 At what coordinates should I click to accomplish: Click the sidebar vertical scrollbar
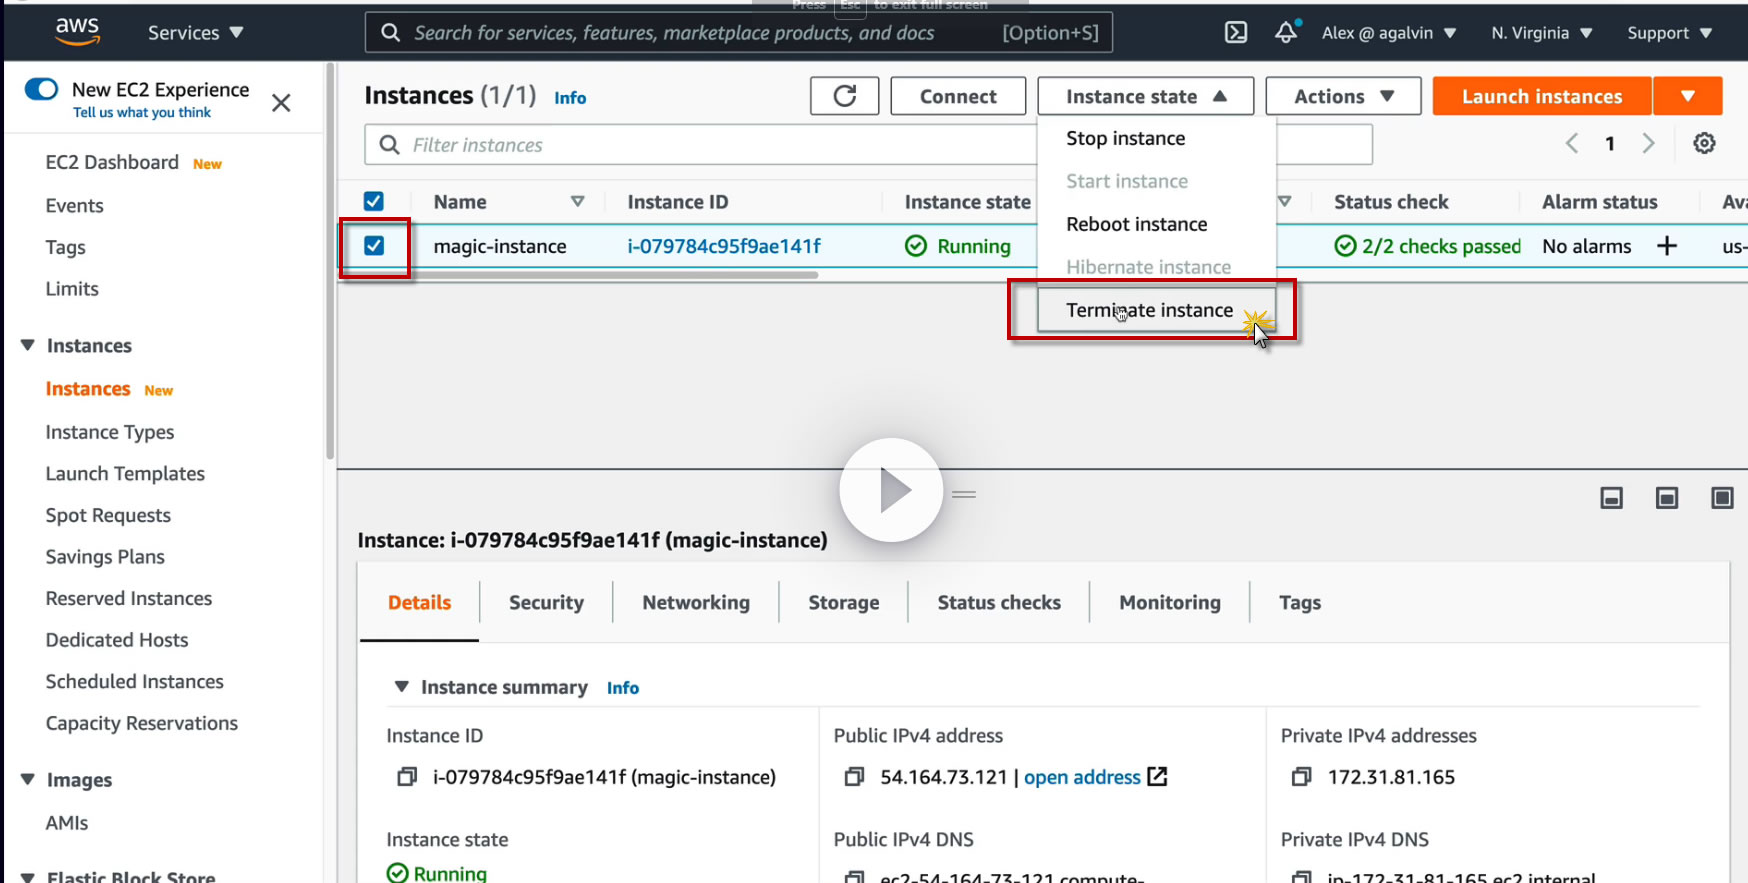click(330, 260)
